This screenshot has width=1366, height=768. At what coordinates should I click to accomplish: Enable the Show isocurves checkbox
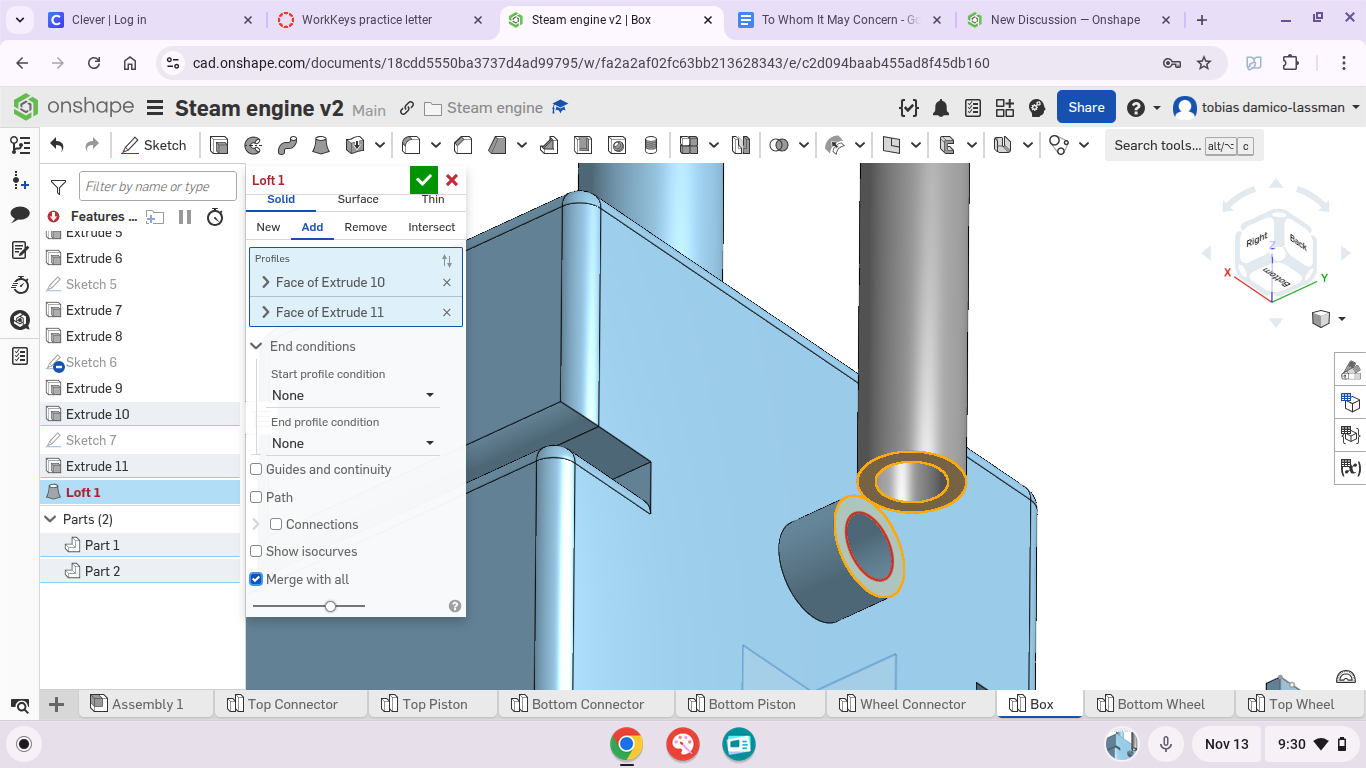click(256, 551)
